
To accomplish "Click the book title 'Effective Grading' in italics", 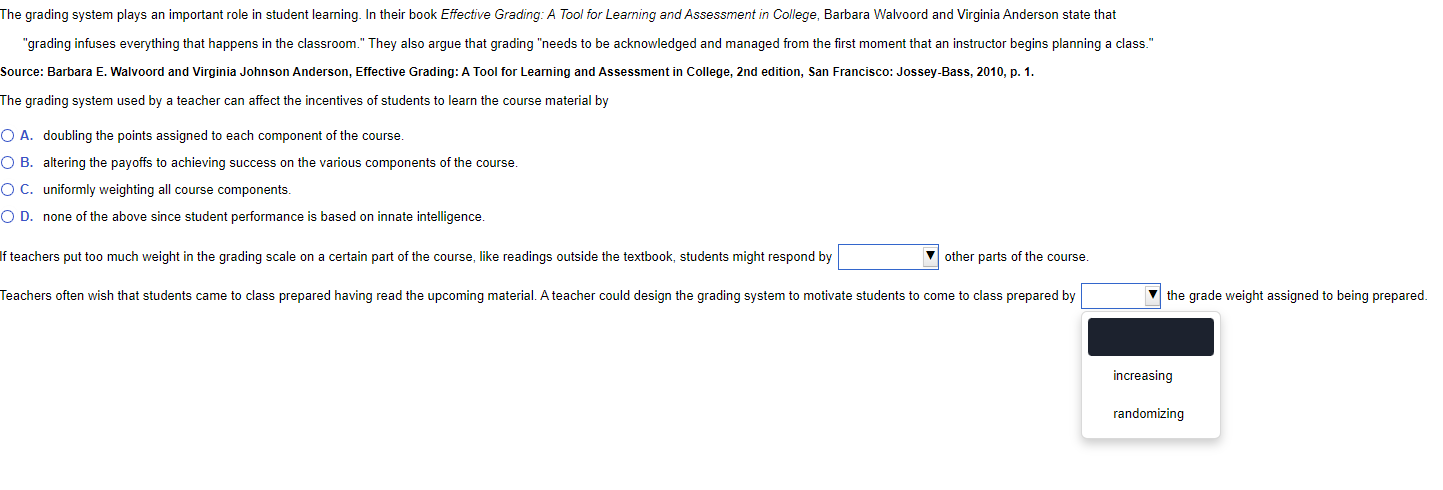I will click(629, 15).
